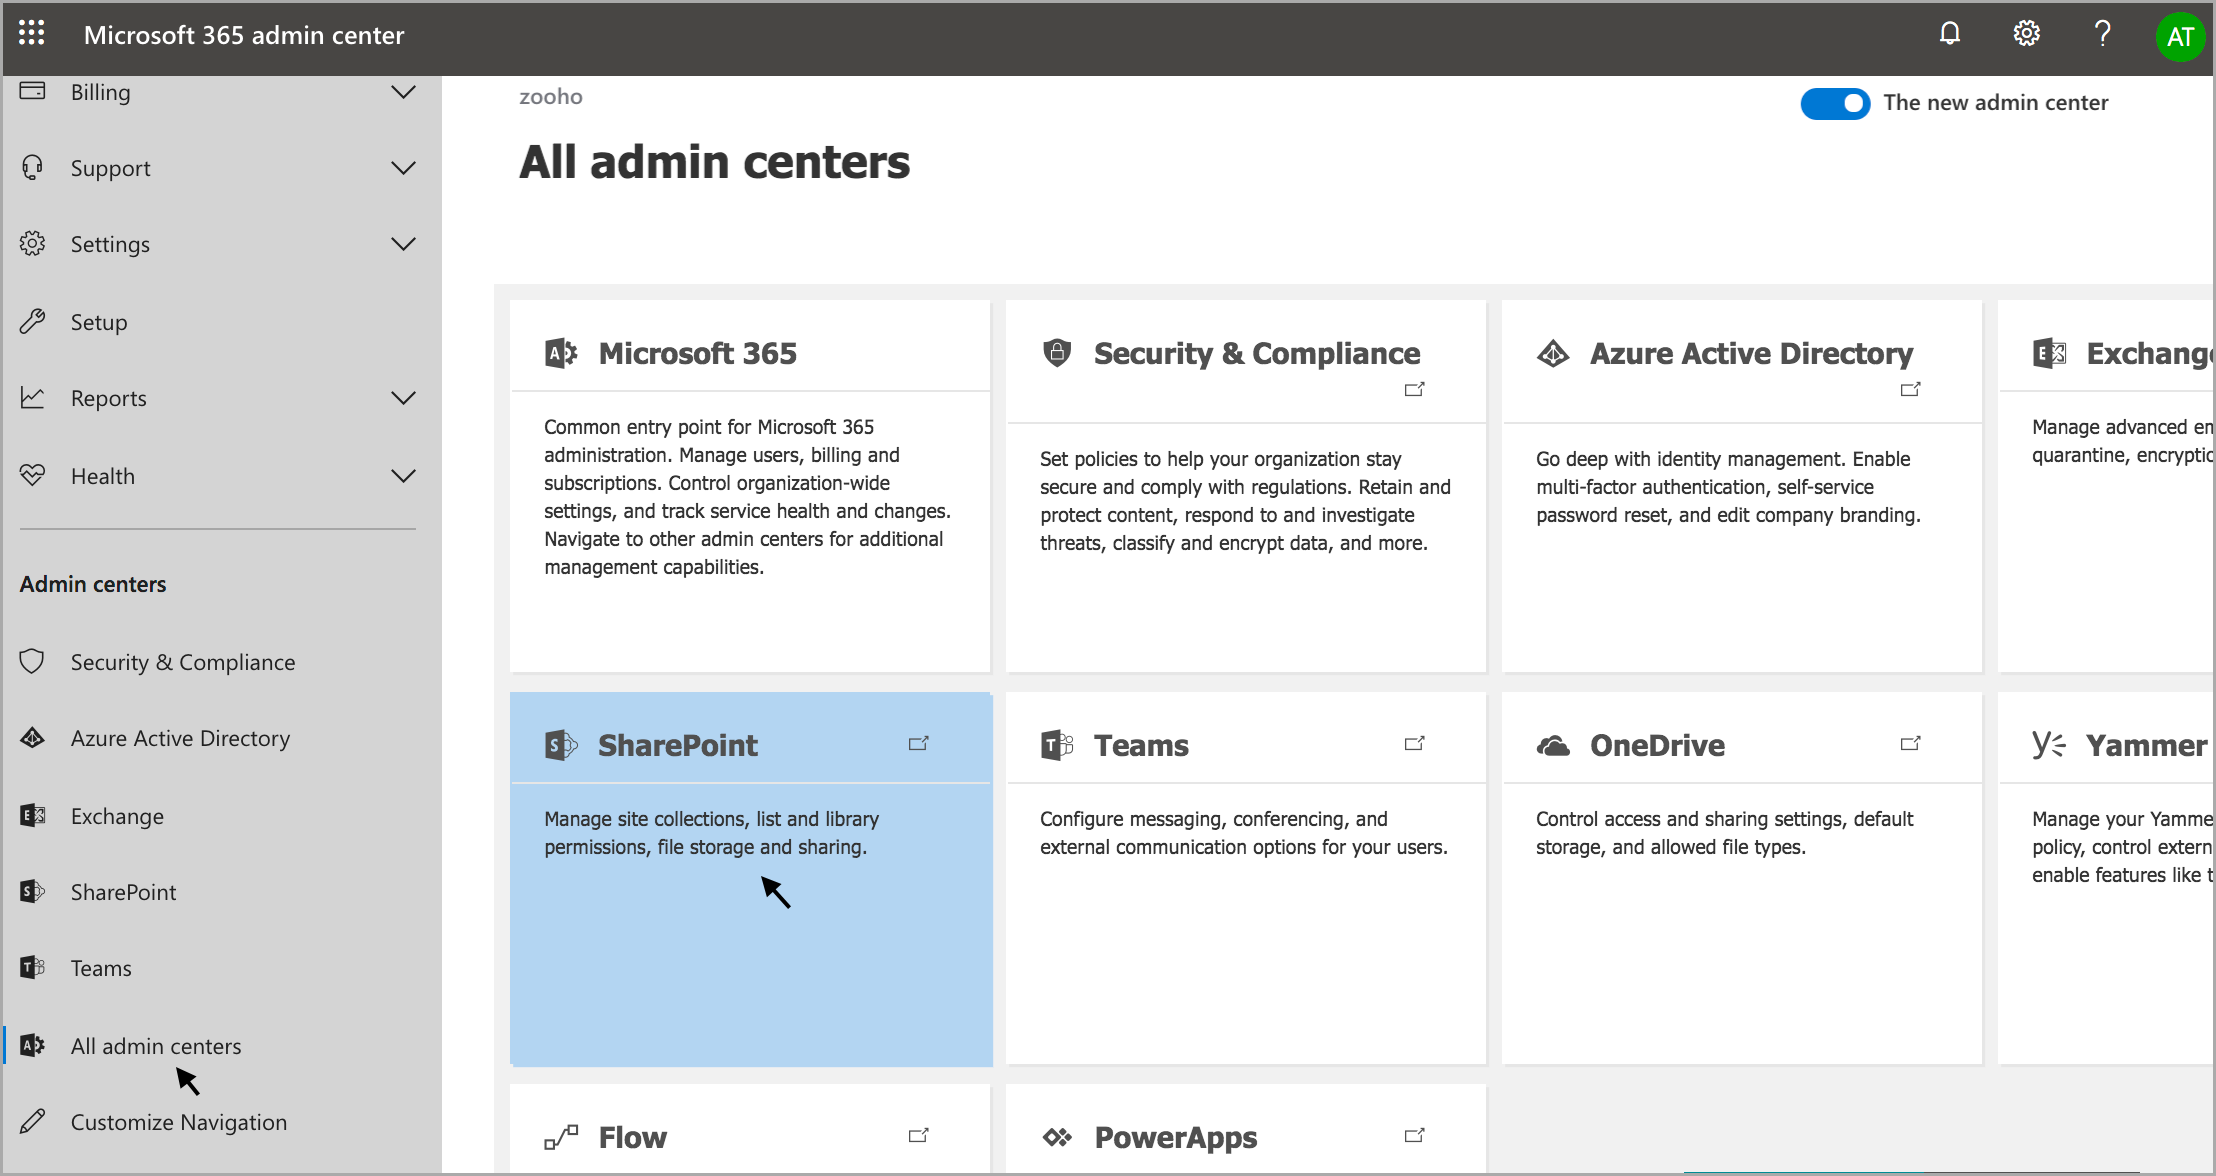Open the PowerApps admin center card

1175,1137
